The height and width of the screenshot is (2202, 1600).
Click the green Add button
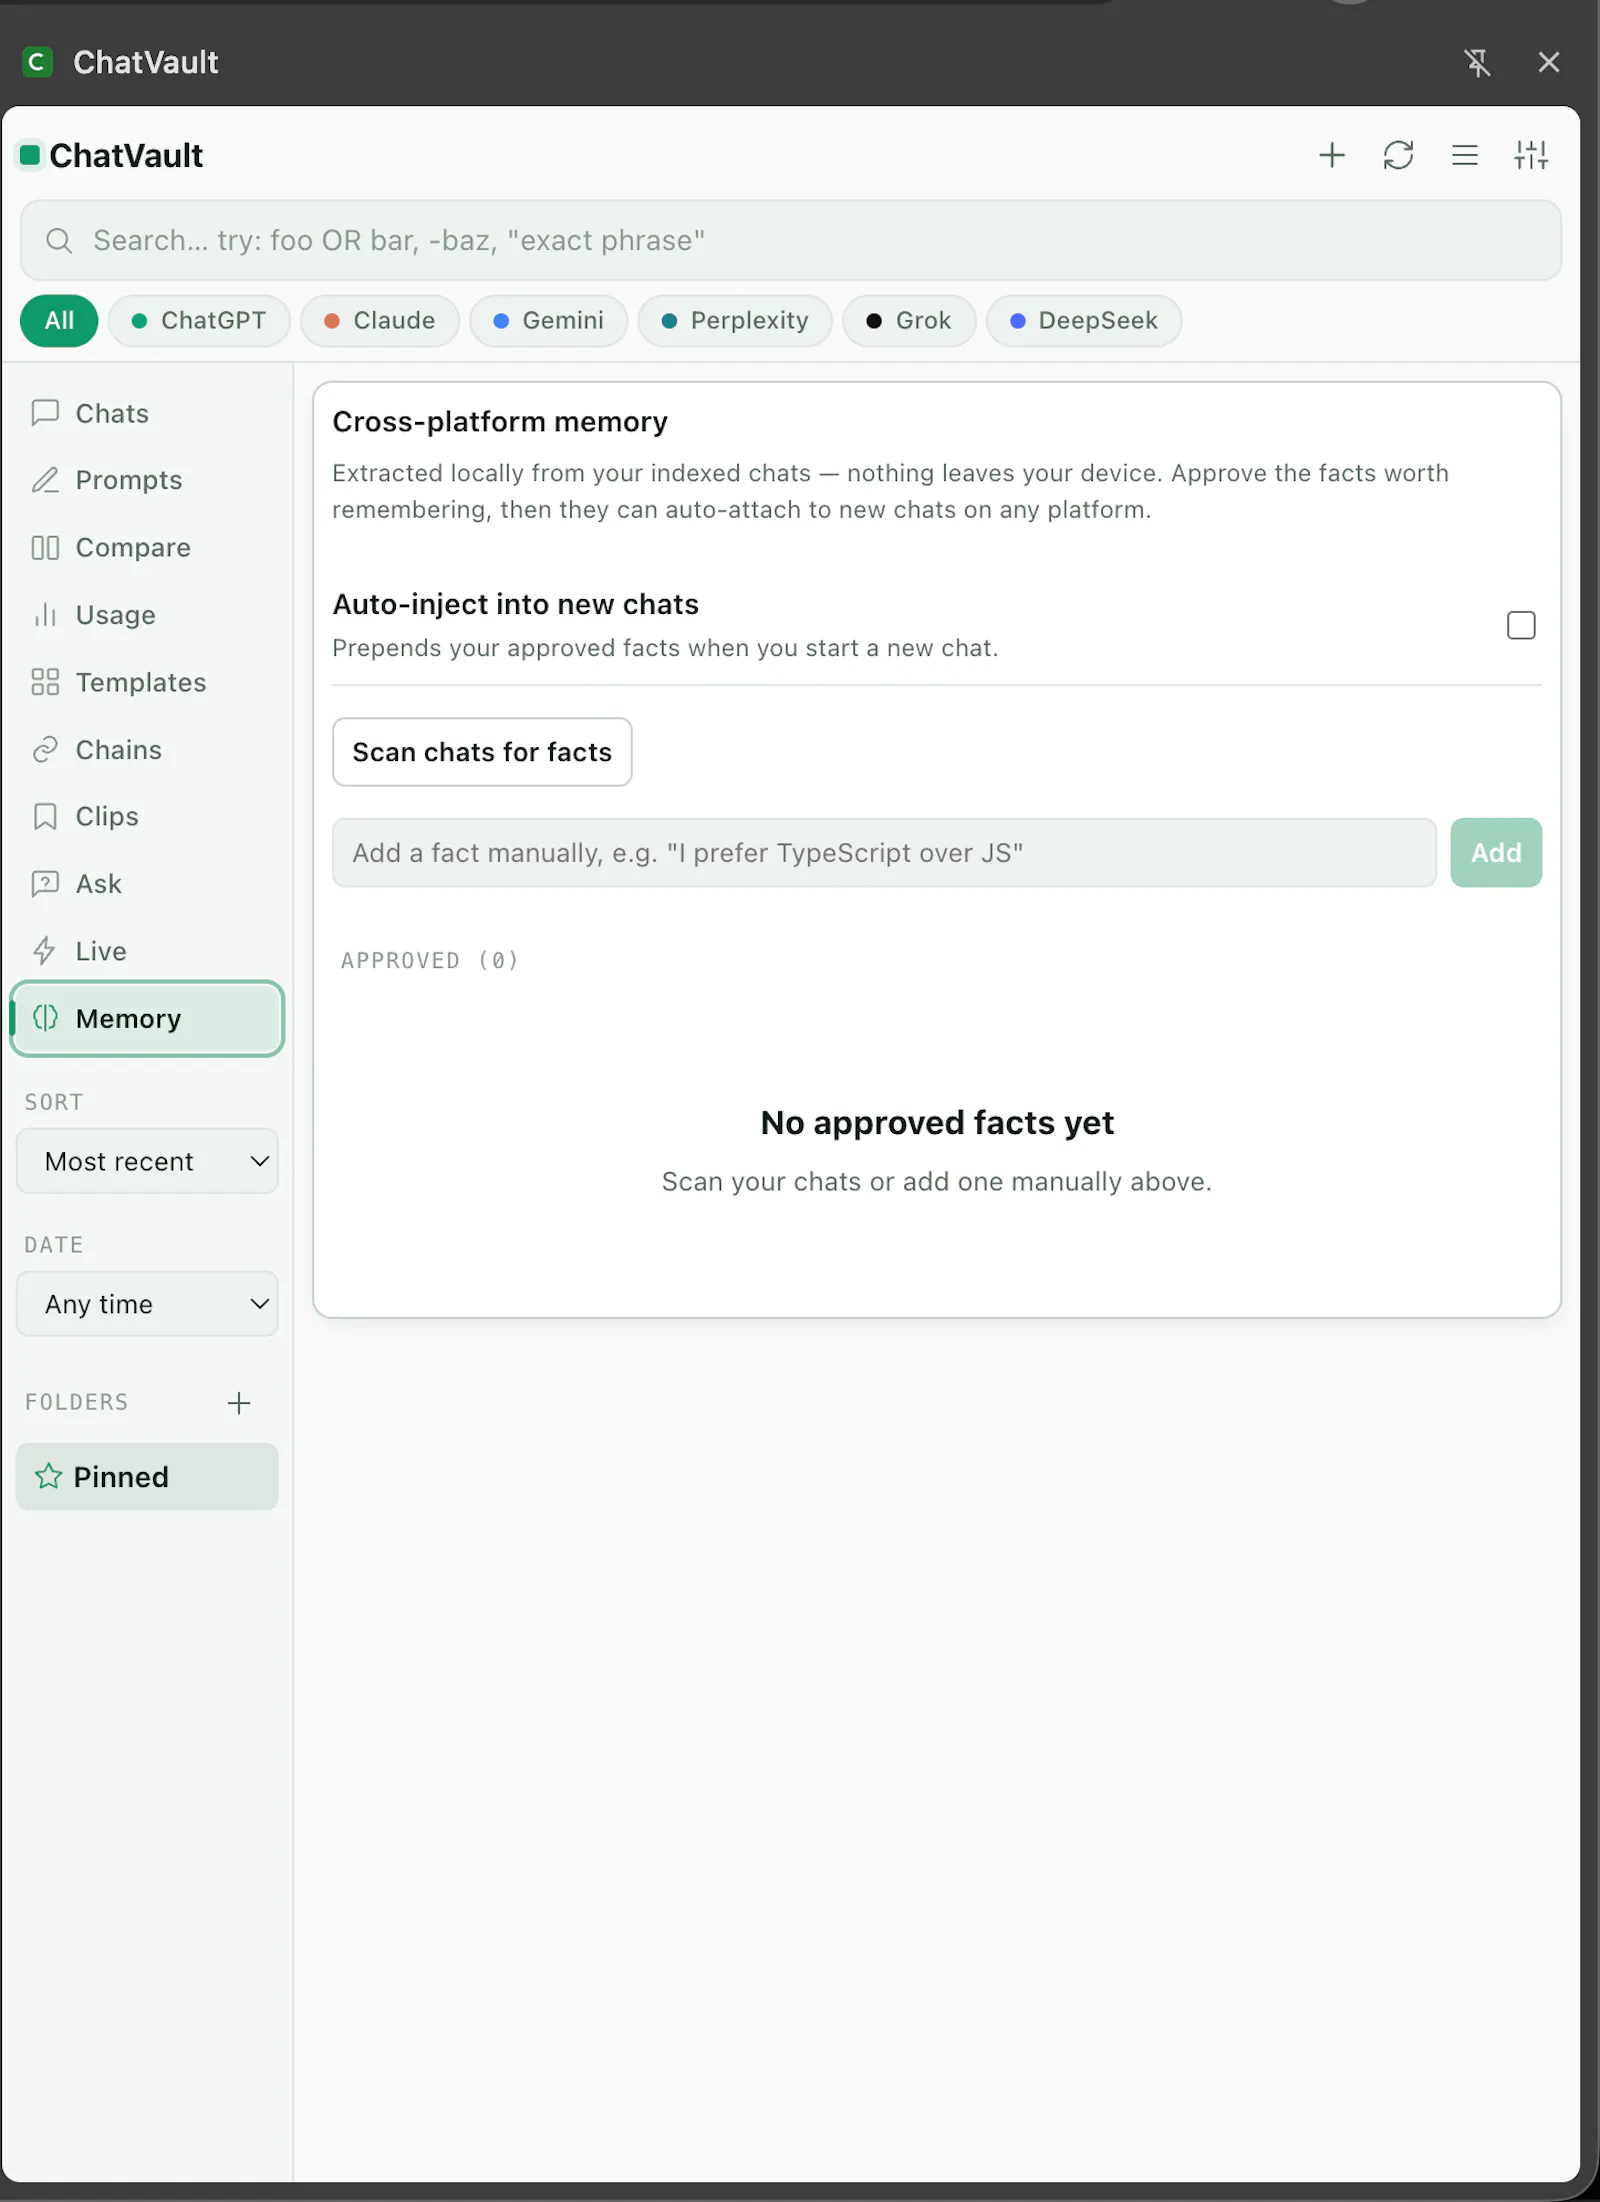tap(1496, 853)
